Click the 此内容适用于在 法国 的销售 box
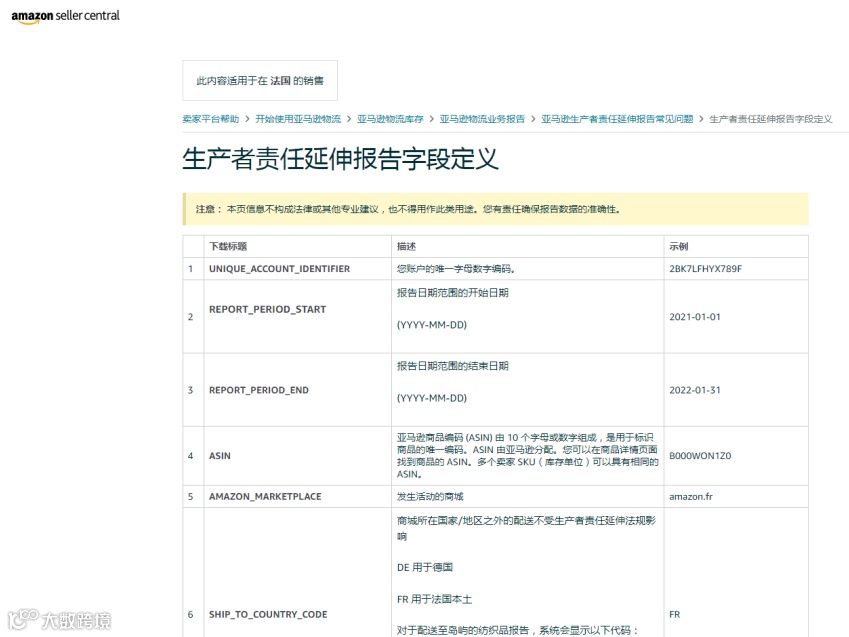 pyautogui.click(x=260, y=81)
